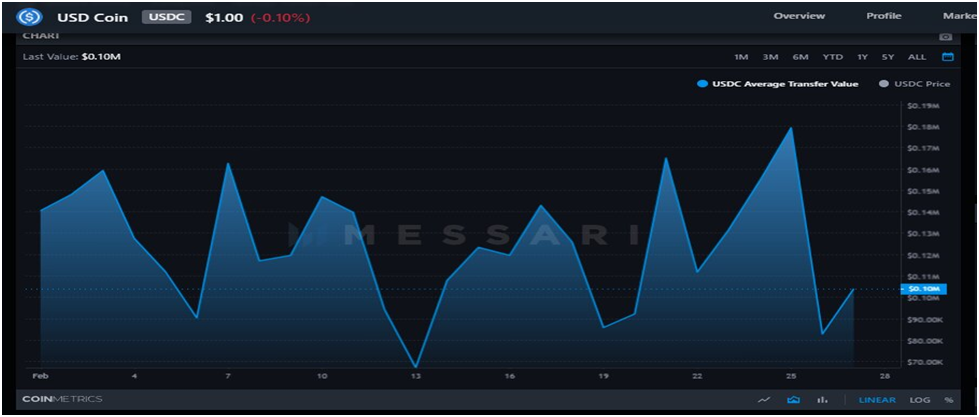The height and width of the screenshot is (417, 979).
Task: Choose the YTD time range
Action: click(832, 57)
